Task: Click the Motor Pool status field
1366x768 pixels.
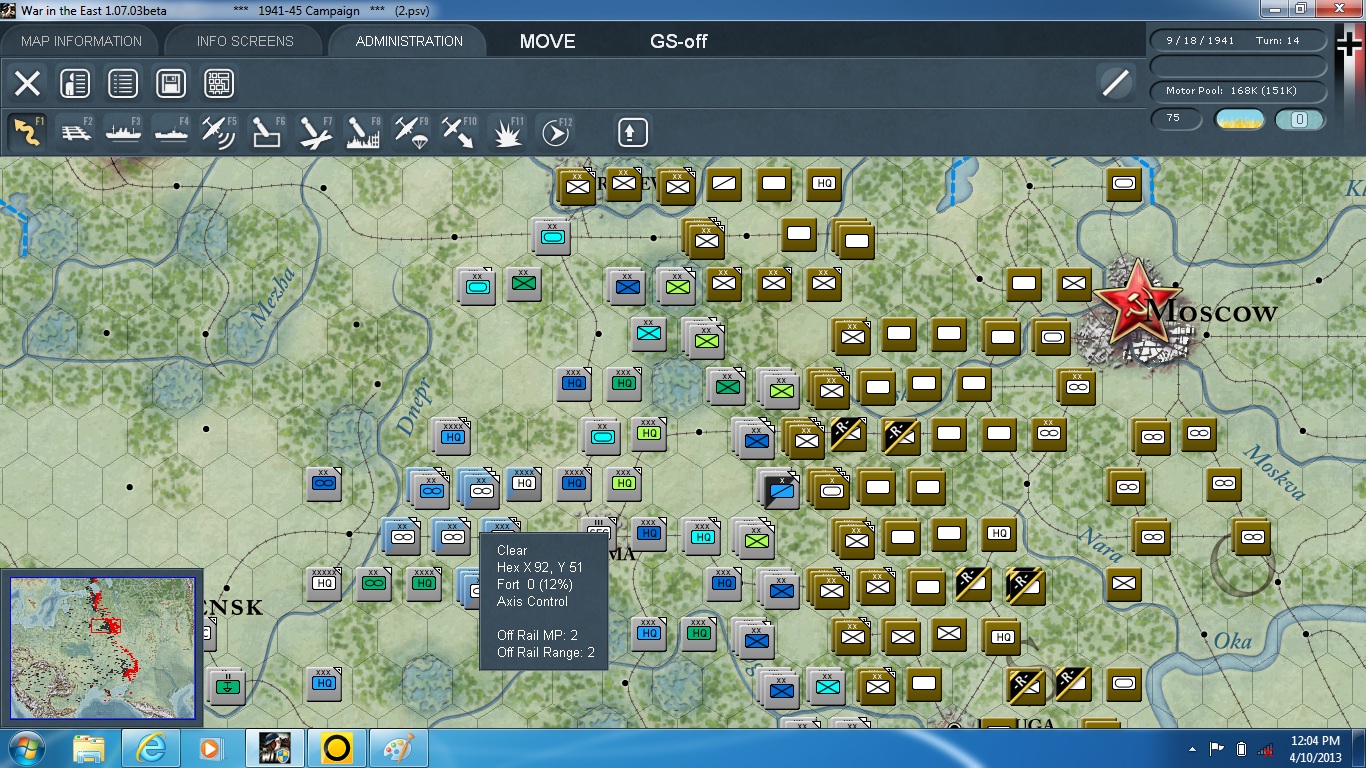Action: click(x=1239, y=92)
